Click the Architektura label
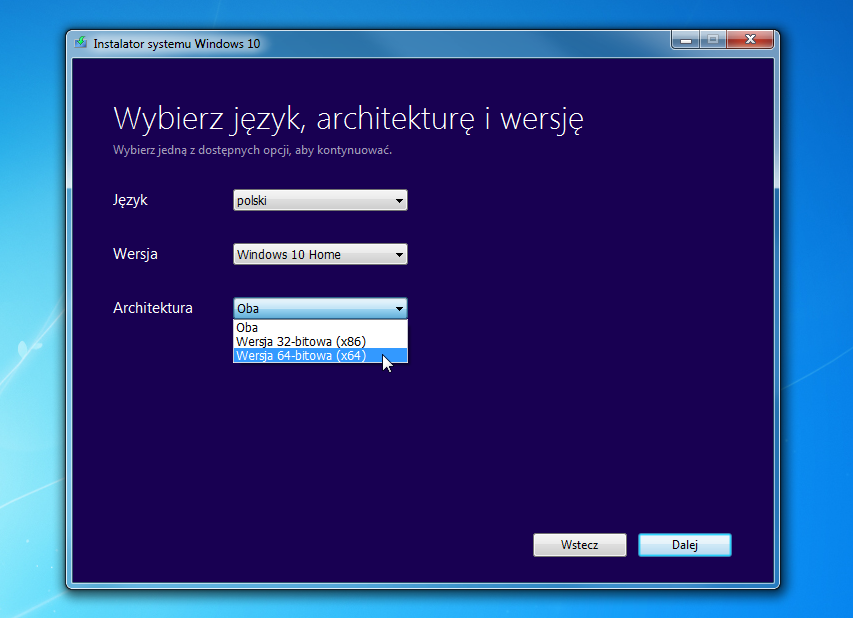853x618 pixels. point(153,308)
